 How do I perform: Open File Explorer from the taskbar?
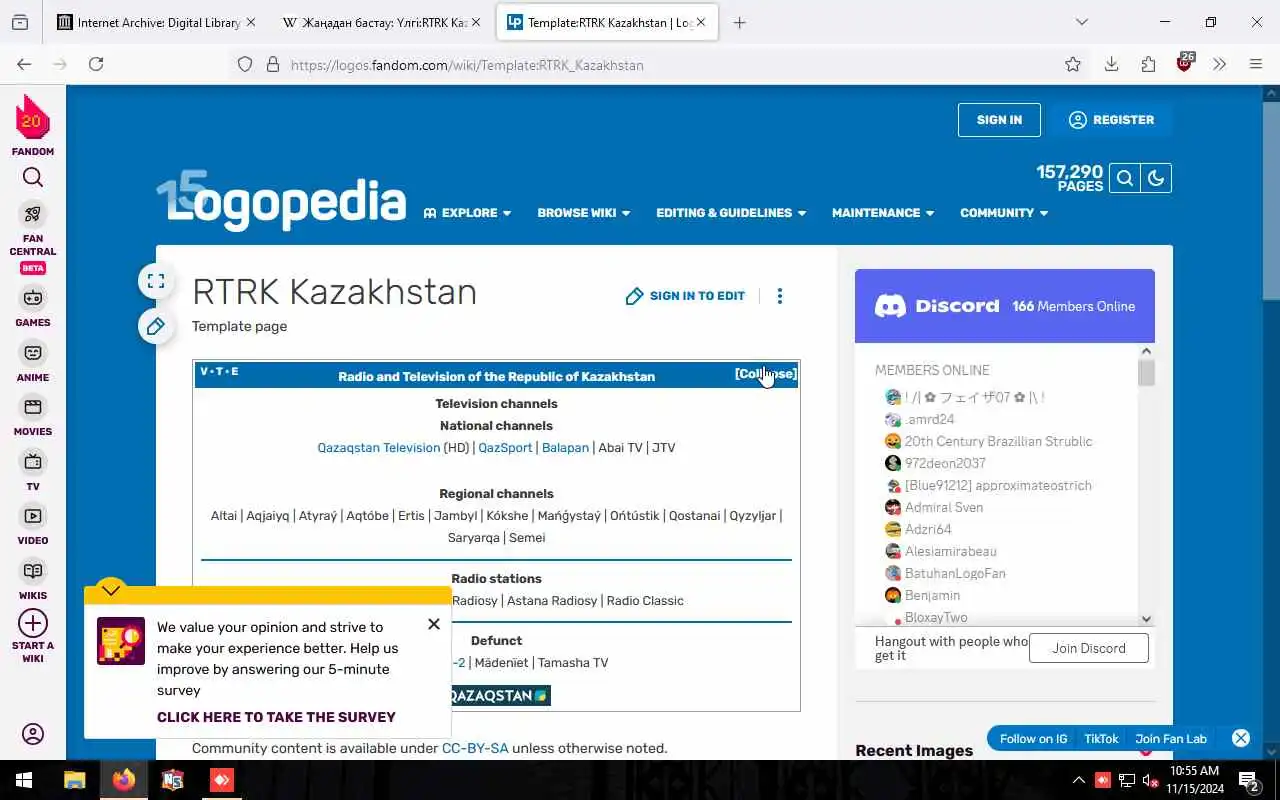pos(75,780)
